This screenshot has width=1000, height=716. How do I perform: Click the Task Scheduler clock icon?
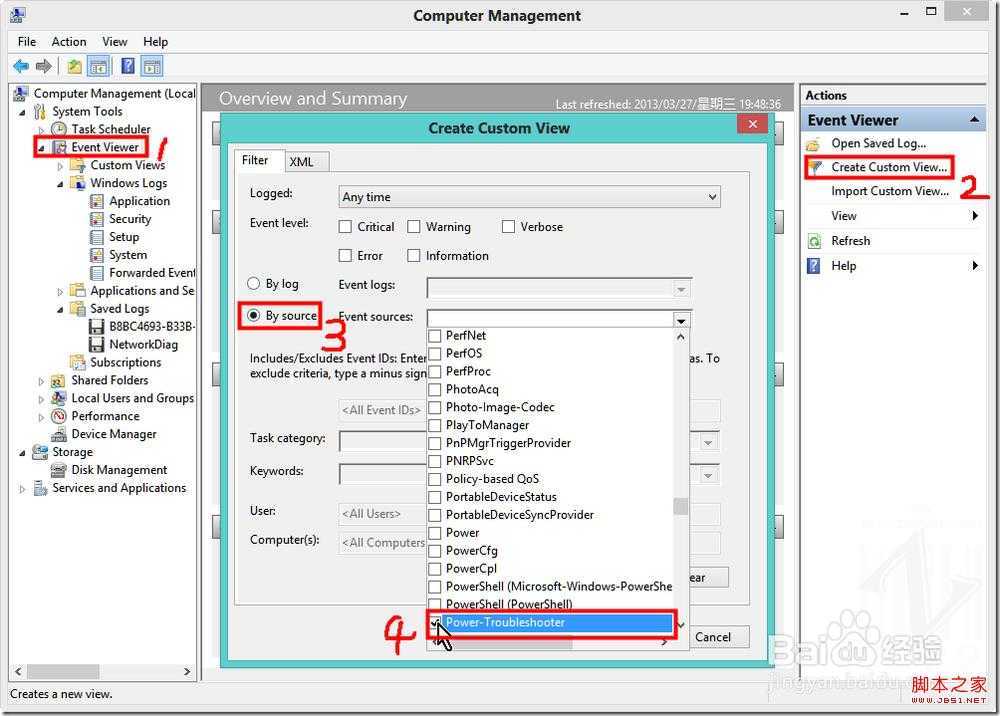point(59,129)
